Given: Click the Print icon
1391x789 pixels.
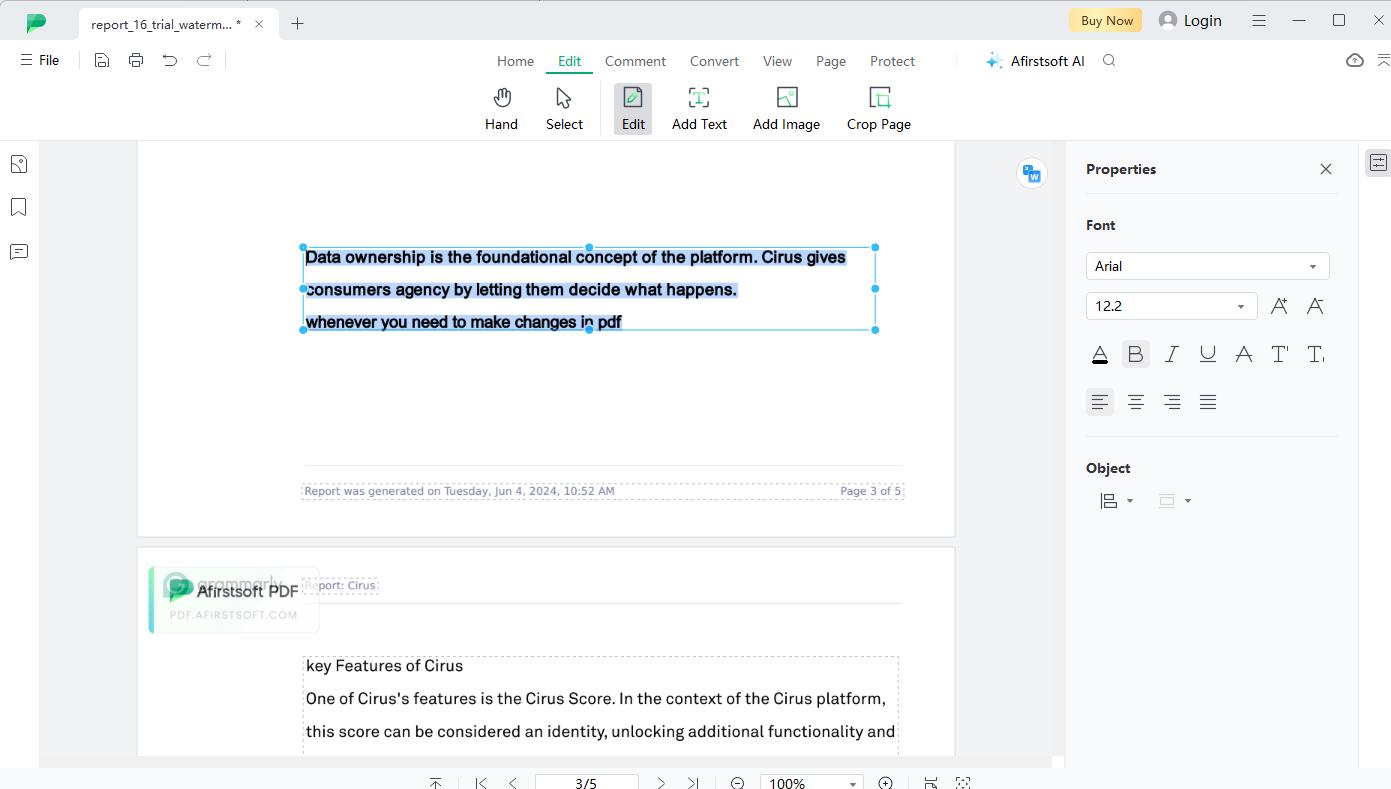Looking at the screenshot, I should [136, 60].
